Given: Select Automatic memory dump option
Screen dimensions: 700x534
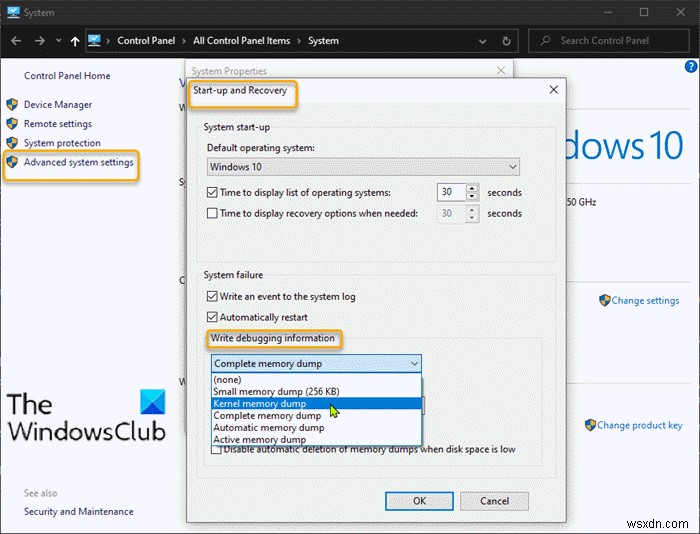Looking at the screenshot, I should click(x=316, y=428).
